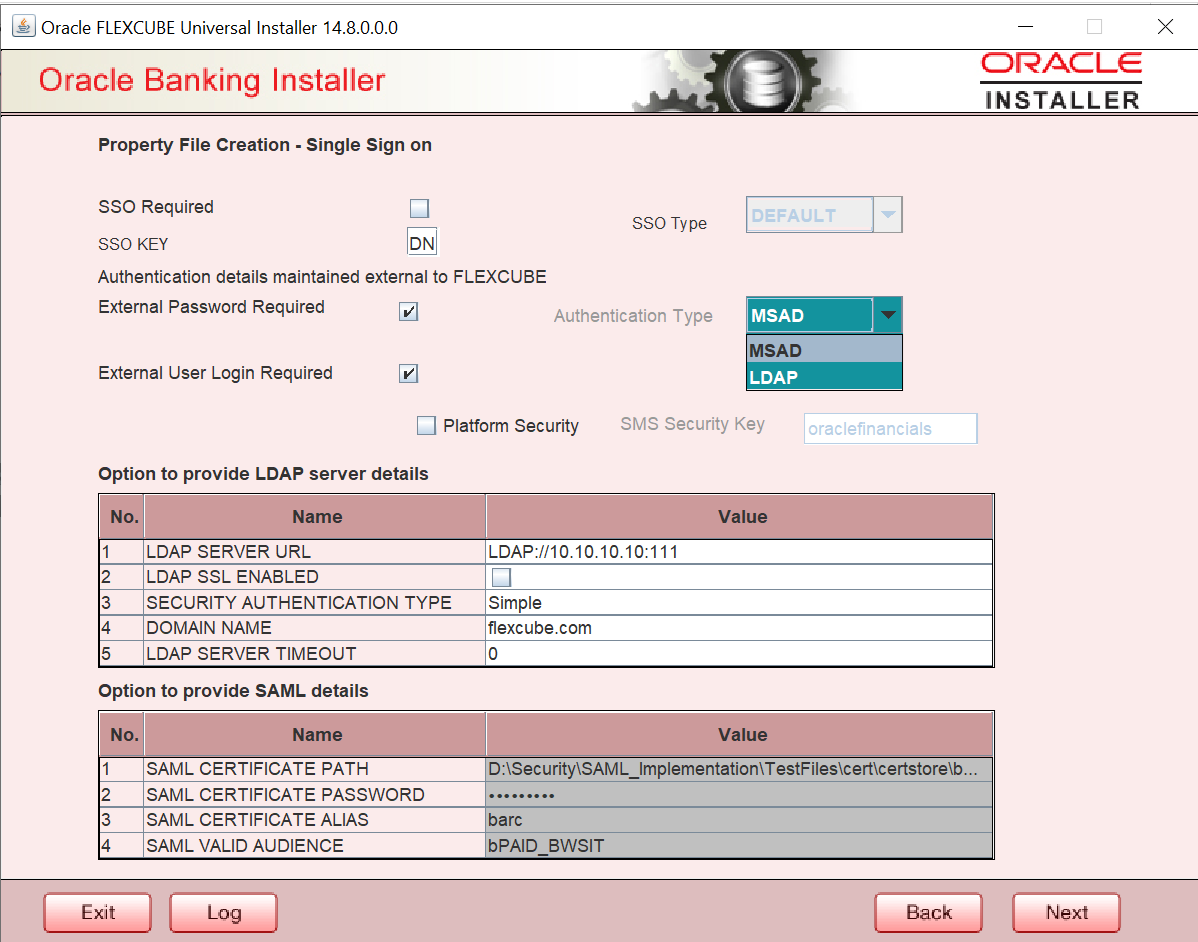Click the SAML CERTIFICATE PASSWORD value
1198x942 pixels.
[739, 795]
